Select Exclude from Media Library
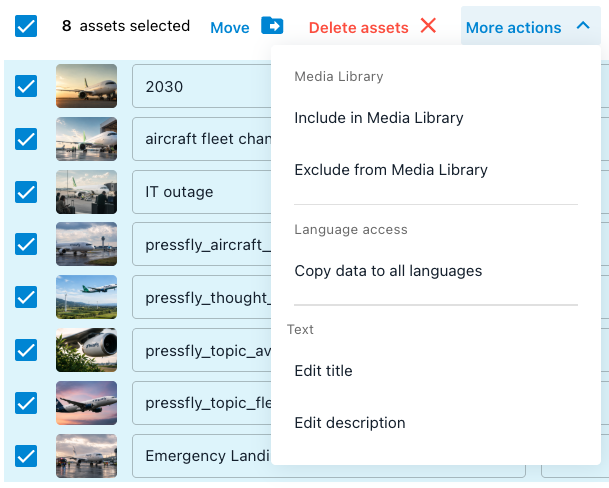The image size is (609, 488). click(x=391, y=170)
